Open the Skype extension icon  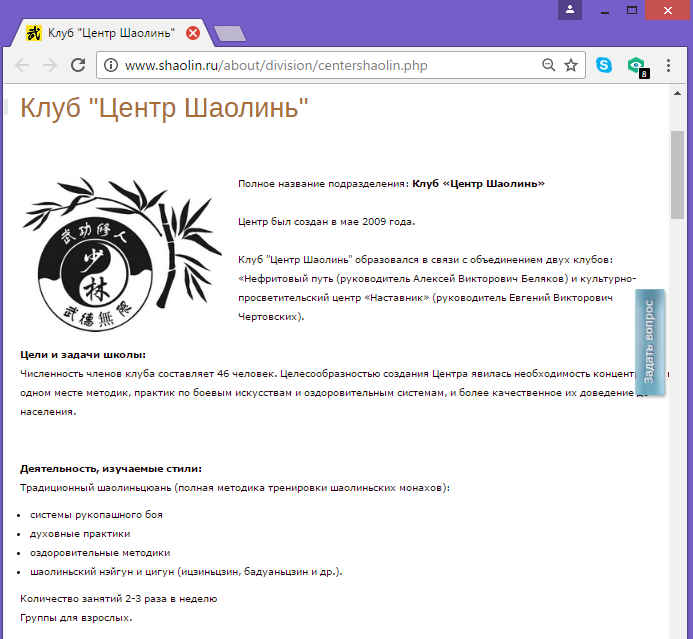pyautogui.click(x=604, y=65)
